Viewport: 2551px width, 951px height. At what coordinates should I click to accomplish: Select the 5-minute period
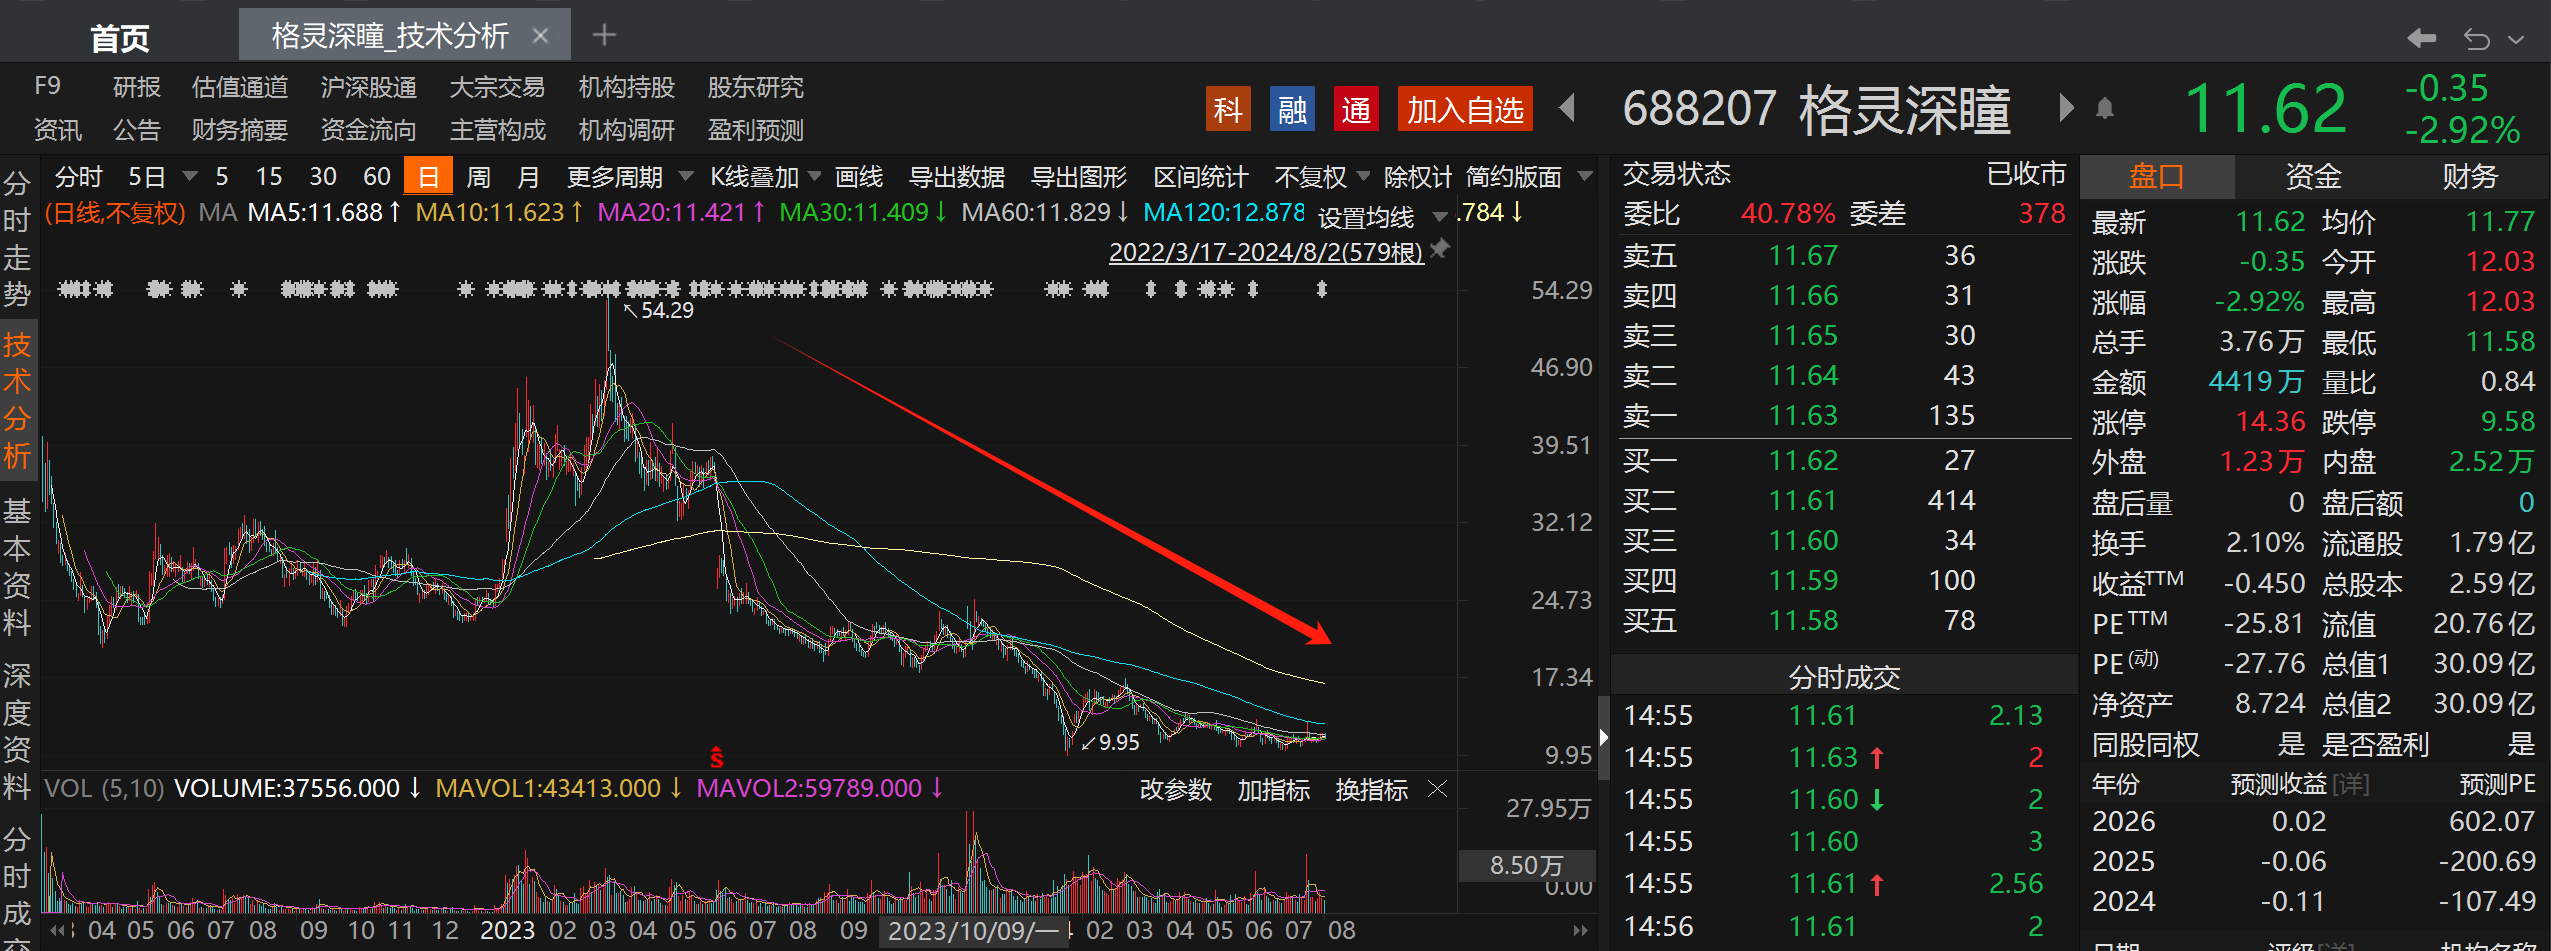(221, 177)
